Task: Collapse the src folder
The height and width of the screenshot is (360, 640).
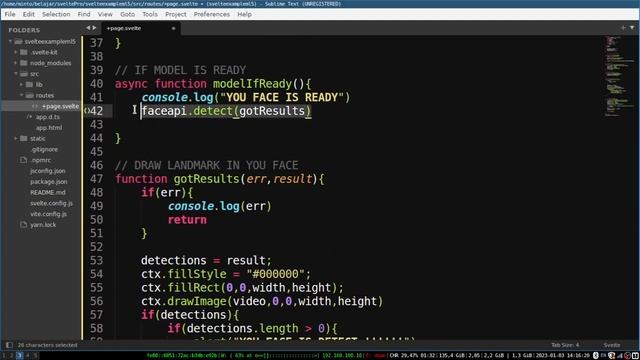Action: (x=16, y=74)
